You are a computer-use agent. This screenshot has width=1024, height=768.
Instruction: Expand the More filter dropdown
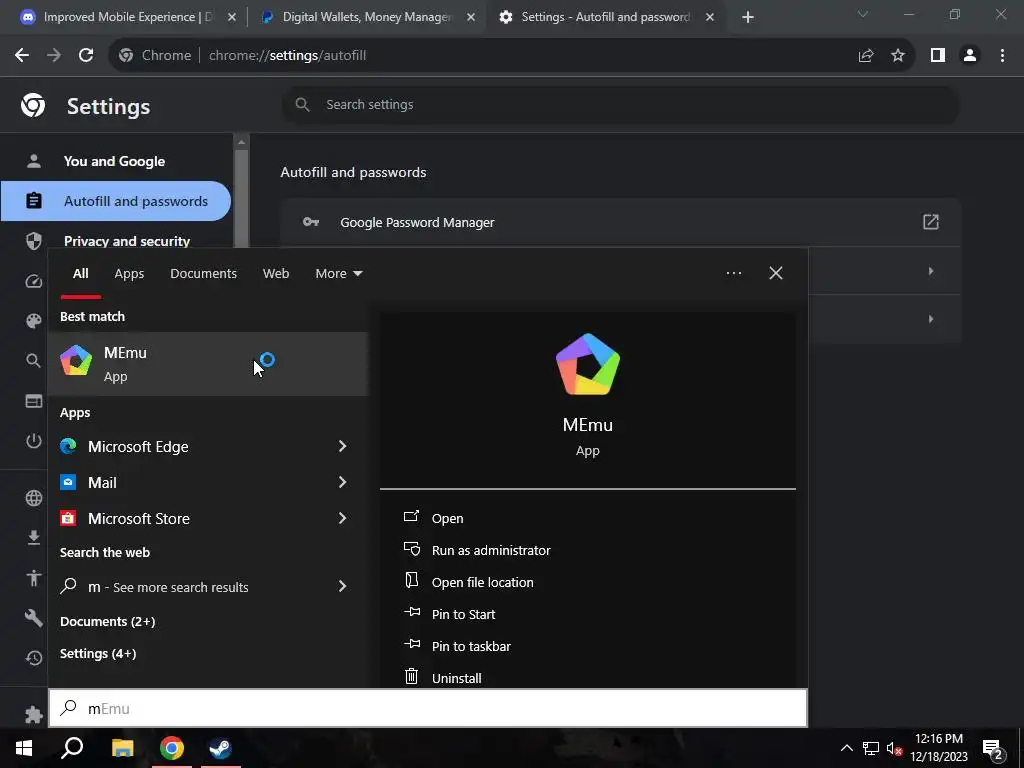[338, 274]
